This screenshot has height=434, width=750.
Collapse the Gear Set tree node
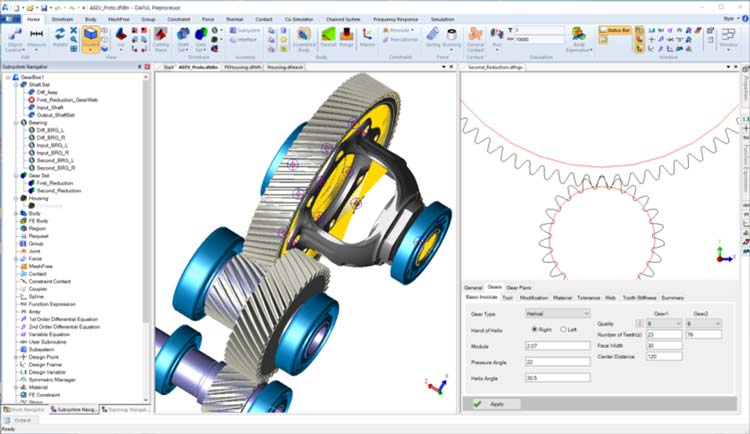pyautogui.click(x=16, y=176)
